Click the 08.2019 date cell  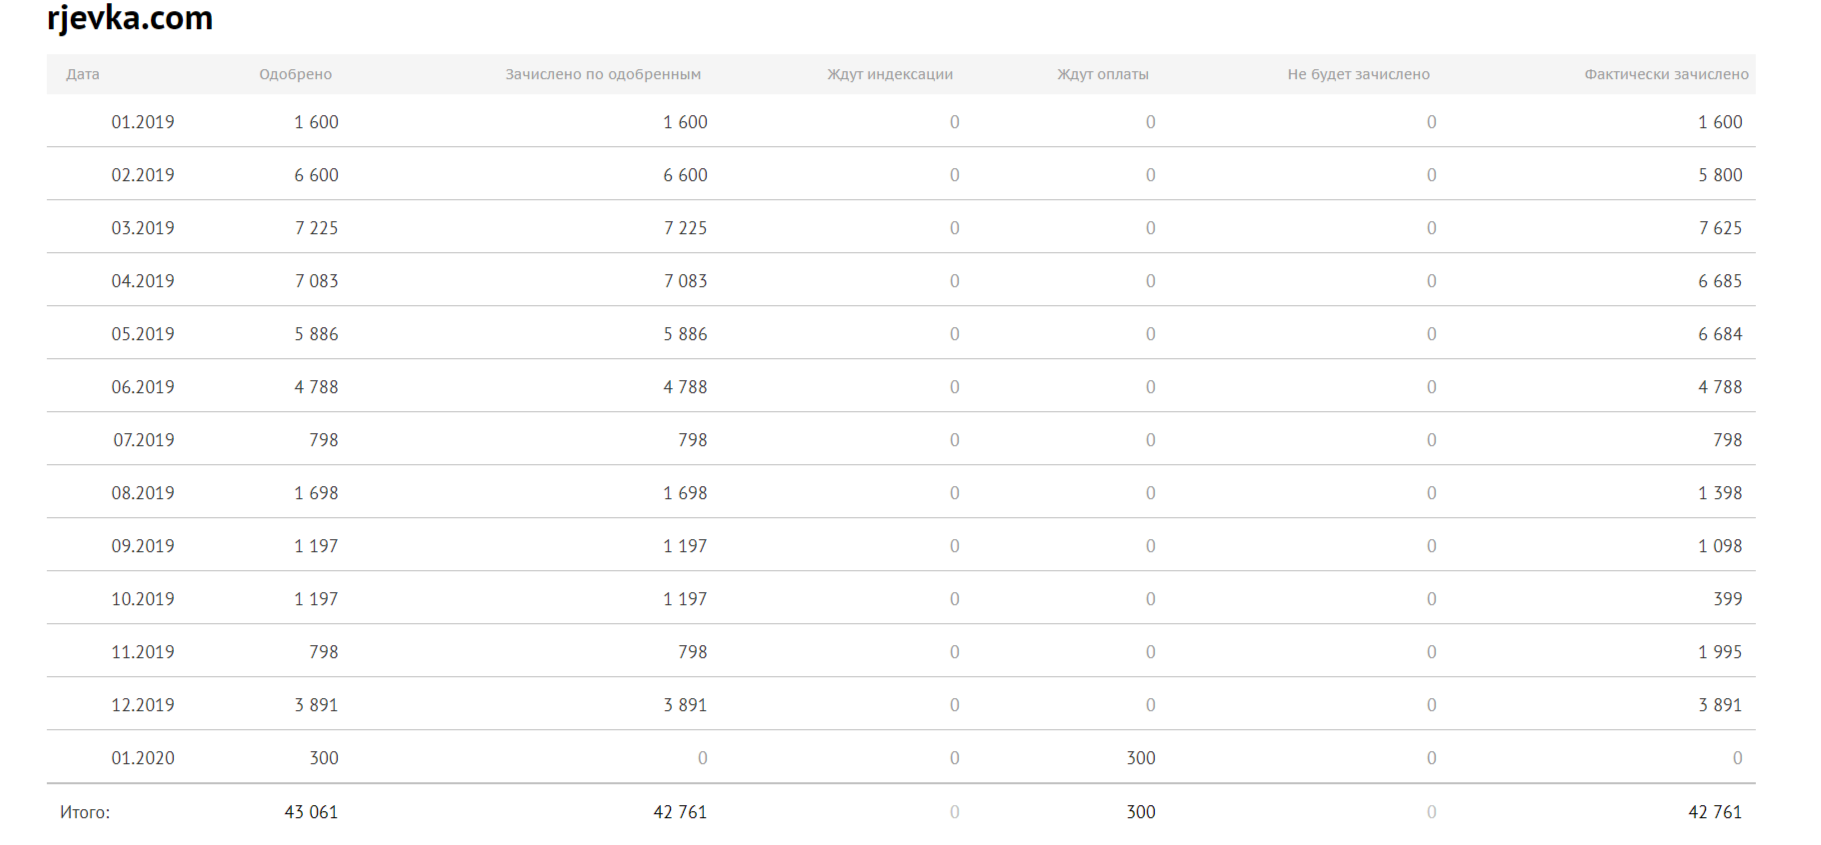[143, 493]
